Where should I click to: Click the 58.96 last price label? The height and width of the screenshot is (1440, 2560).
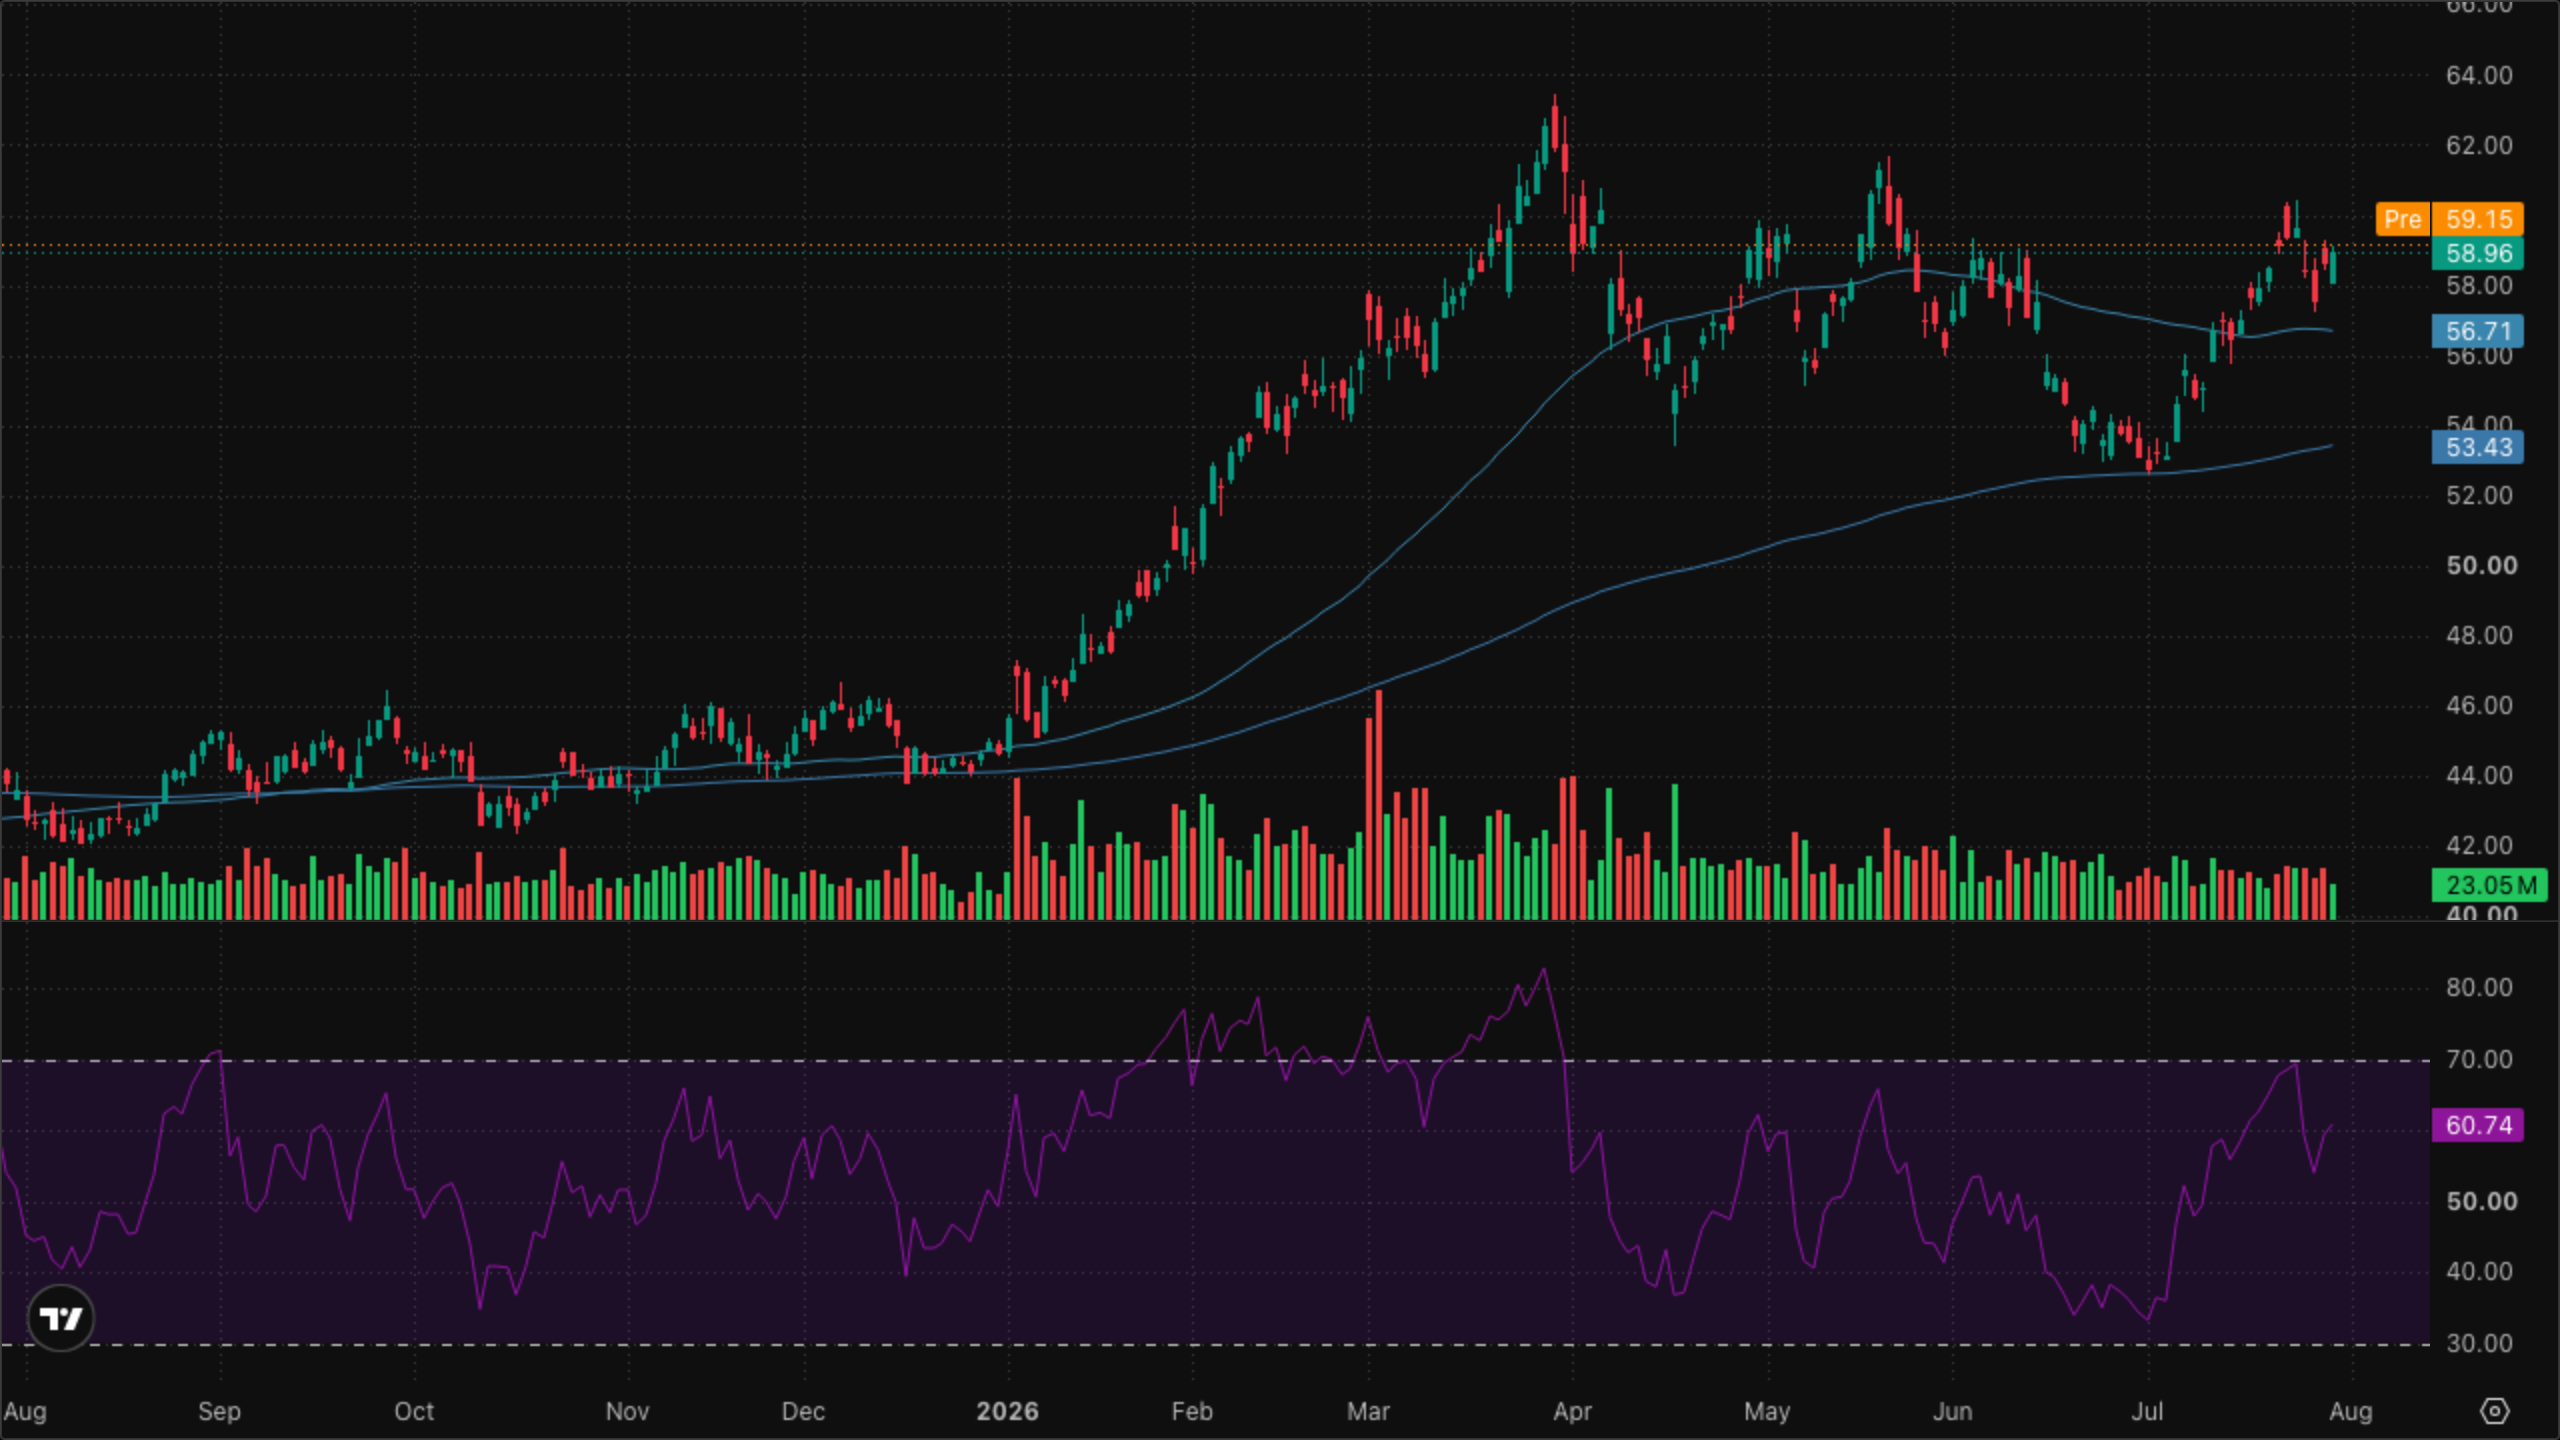pyautogui.click(x=2478, y=253)
